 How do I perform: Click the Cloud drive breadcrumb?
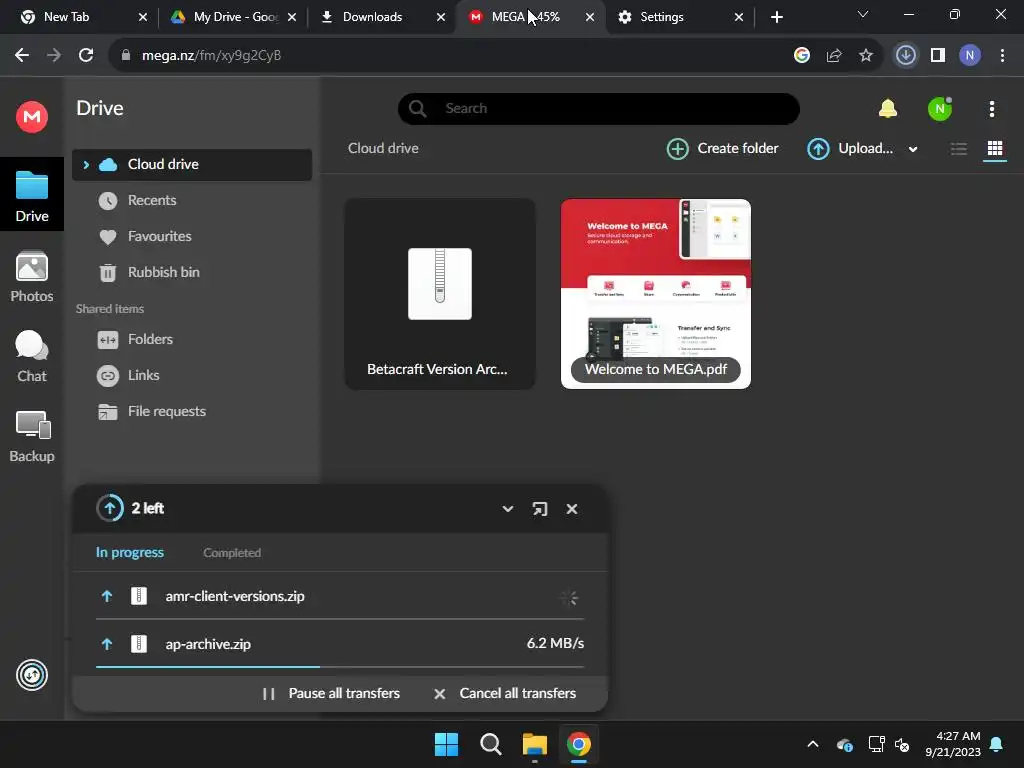point(383,148)
